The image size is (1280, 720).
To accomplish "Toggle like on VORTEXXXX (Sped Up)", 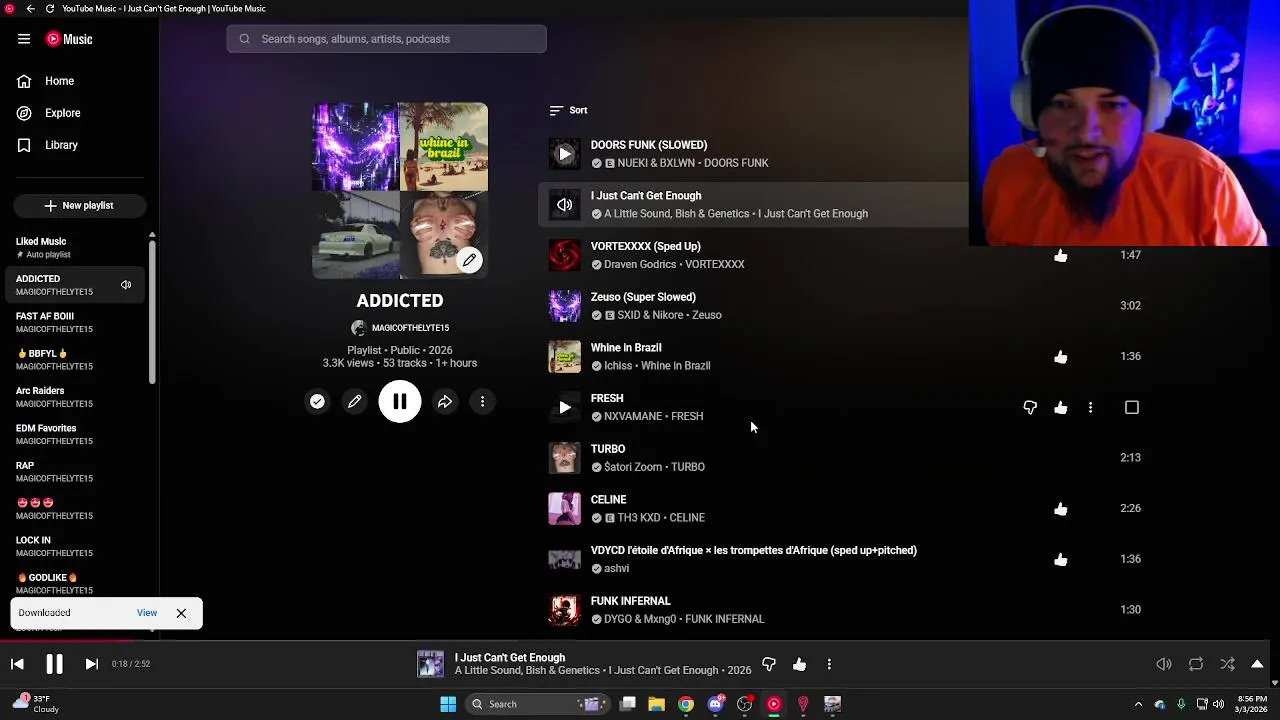I will pyautogui.click(x=1060, y=256).
